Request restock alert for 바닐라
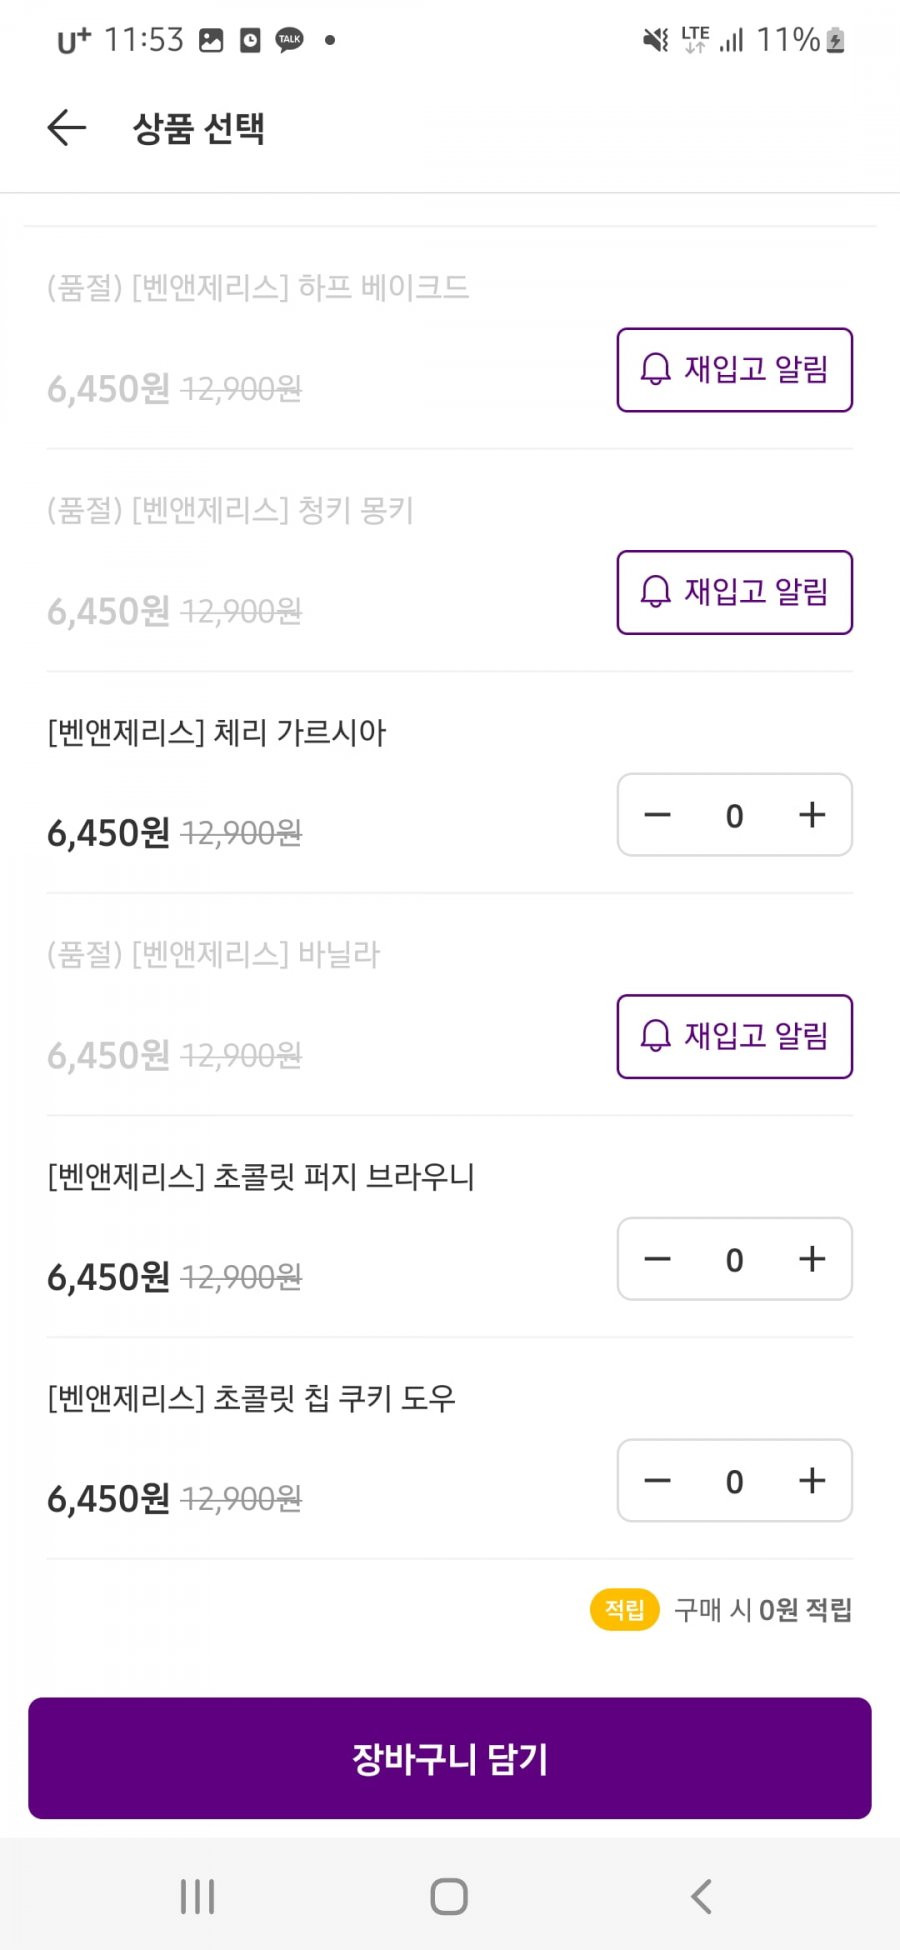This screenshot has width=900, height=1950. pos(735,1036)
